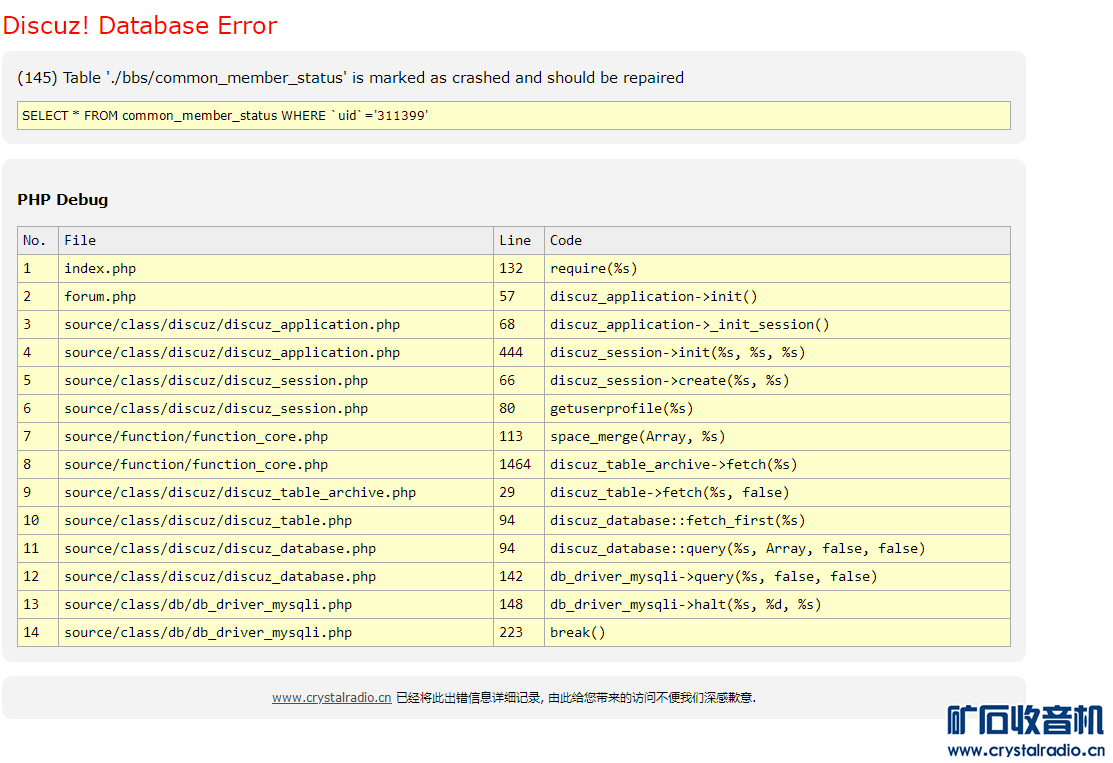The width and height of the screenshot is (1113, 763).
Task: Select line number 132 cell
Action: tap(519, 268)
